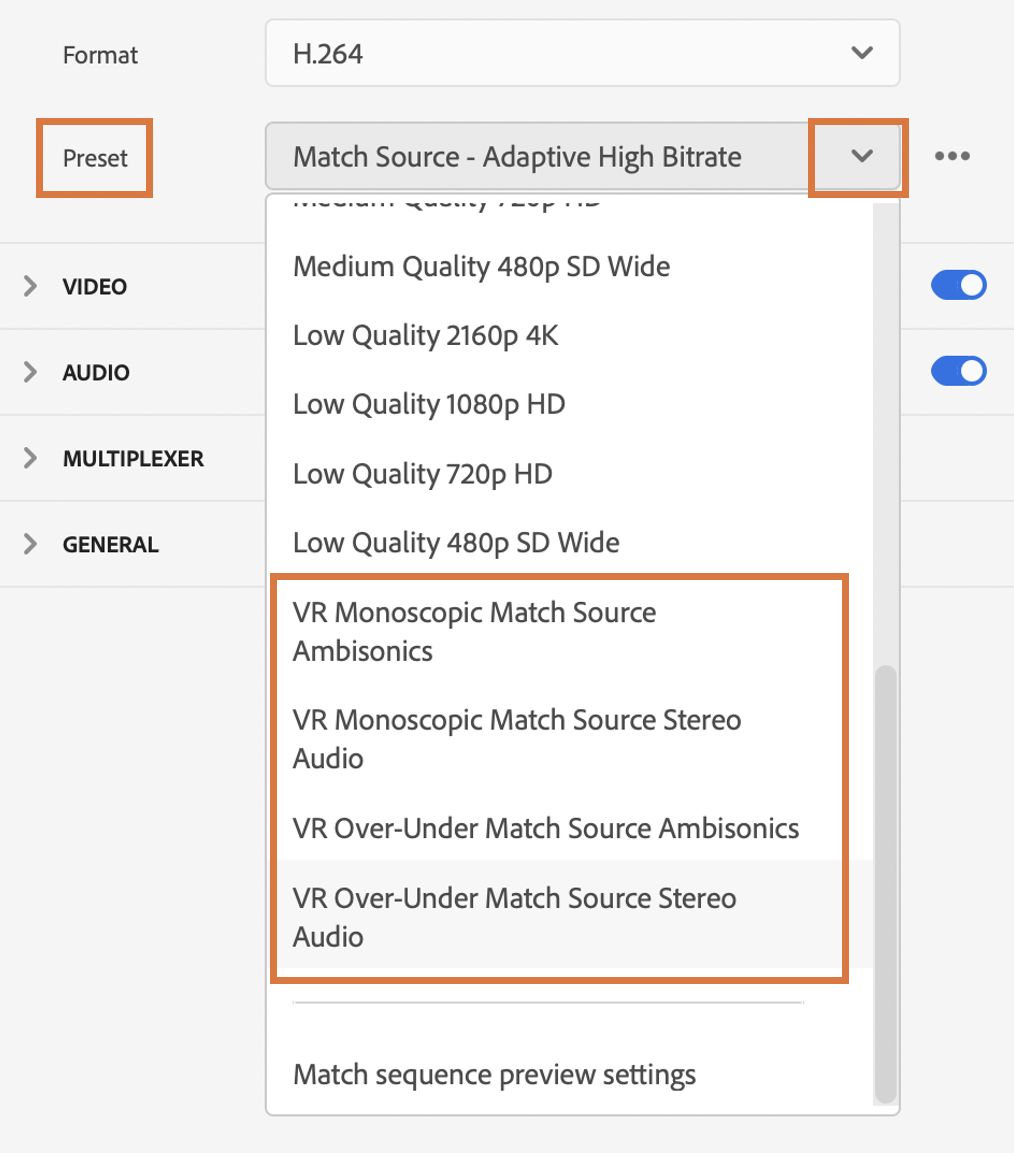Pick Low Quality 1080p HD preset
This screenshot has height=1156, width=1014.
(x=429, y=405)
